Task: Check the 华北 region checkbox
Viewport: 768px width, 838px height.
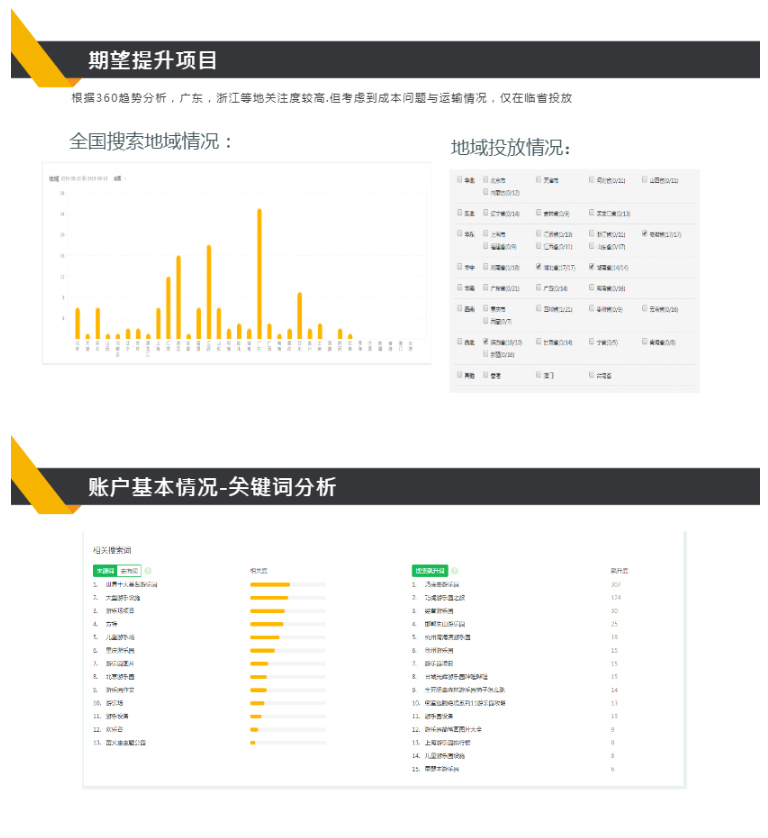Action: tap(460, 180)
